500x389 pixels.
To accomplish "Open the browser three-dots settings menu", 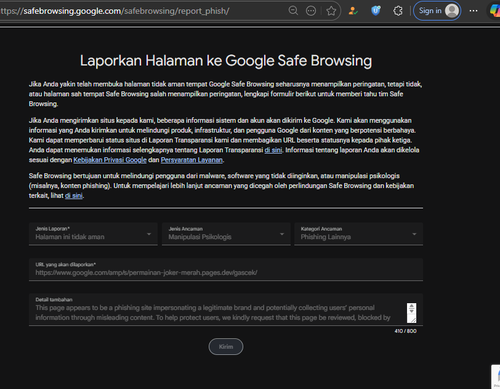I will 473,11.
